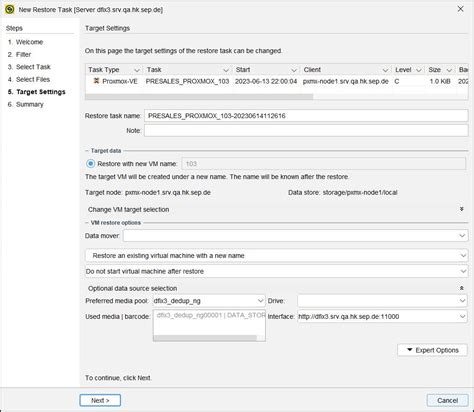Click the Level cell showing C
The width and height of the screenshot is (474, 412).
397,81
